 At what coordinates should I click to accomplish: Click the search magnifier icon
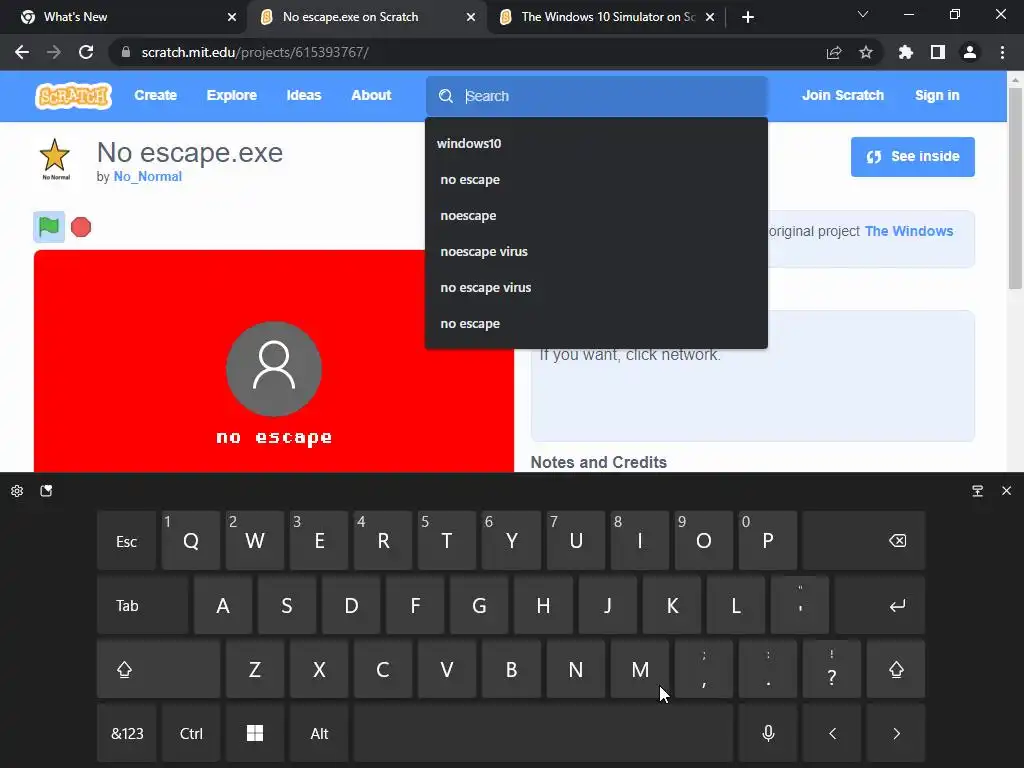[x=446, y=96]
